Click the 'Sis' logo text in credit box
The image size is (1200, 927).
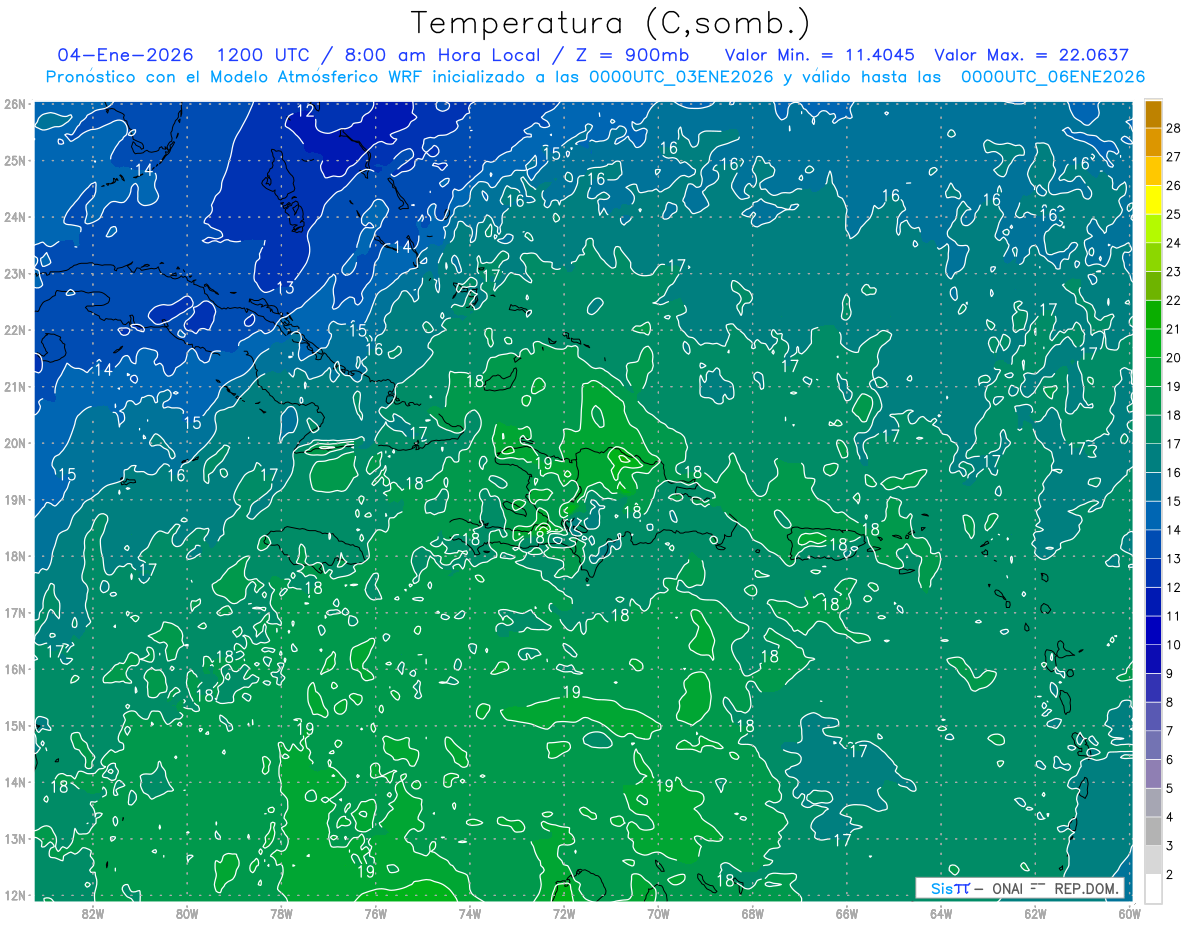click(941, 888)
